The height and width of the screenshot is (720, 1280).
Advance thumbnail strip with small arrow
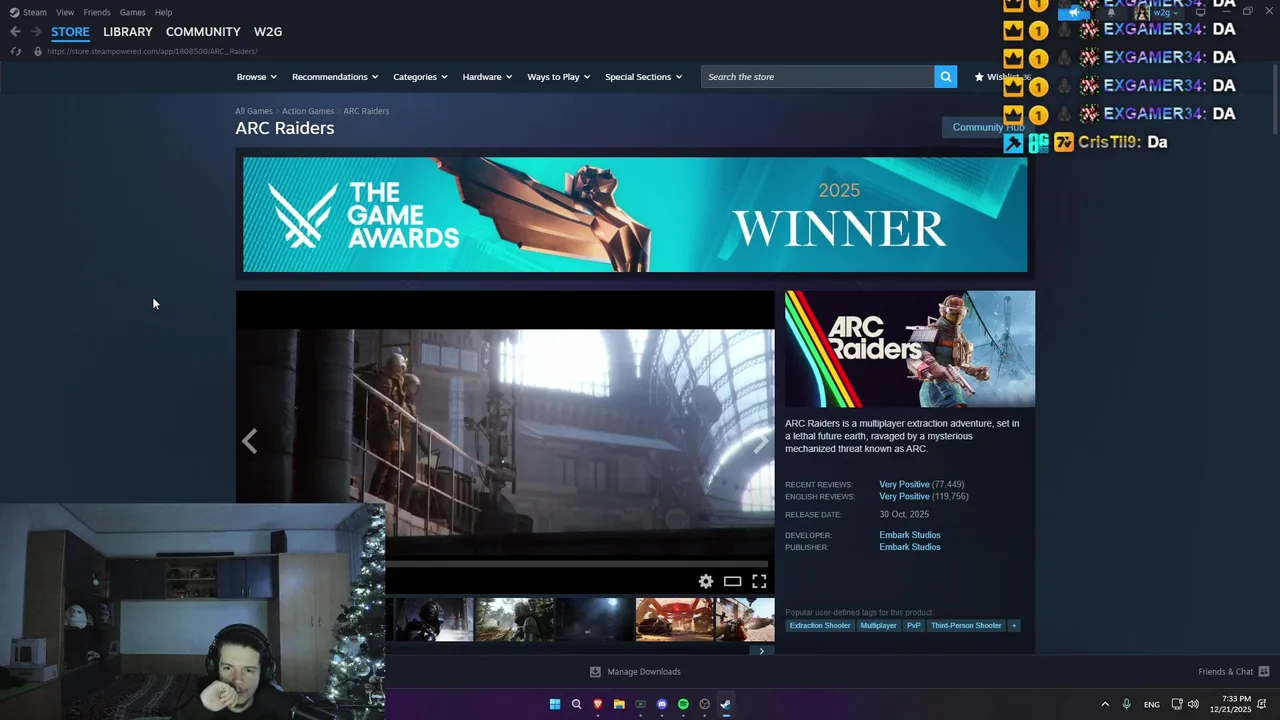(761, 651)
